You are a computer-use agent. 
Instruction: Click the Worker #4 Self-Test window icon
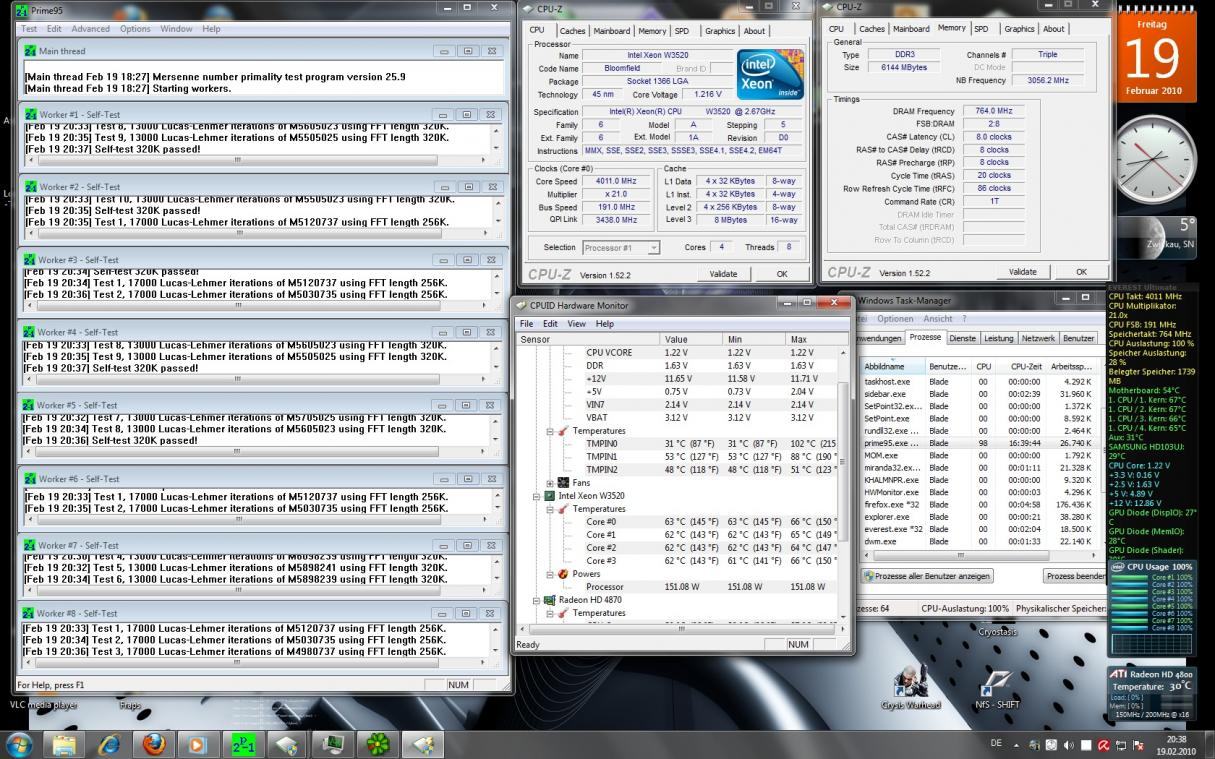[30, 332]
